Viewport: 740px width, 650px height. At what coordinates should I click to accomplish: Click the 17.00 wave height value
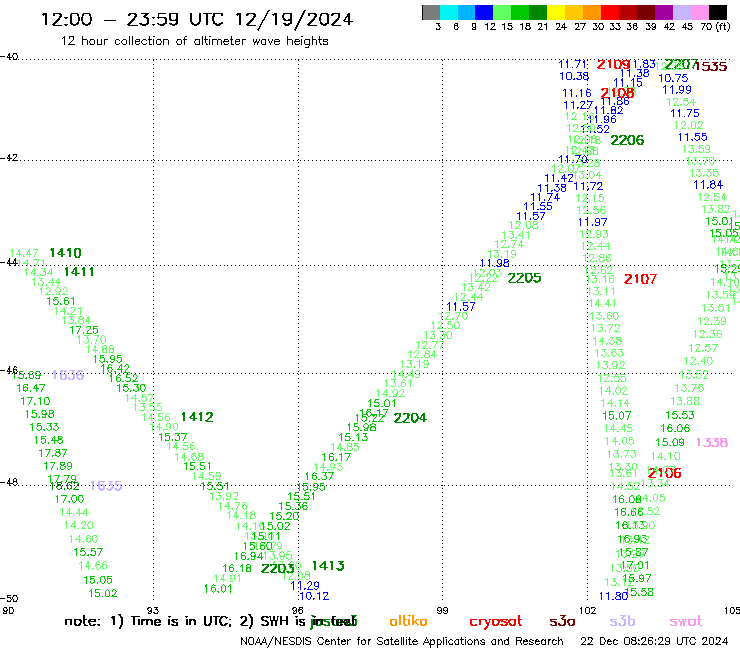click(69, 499)
